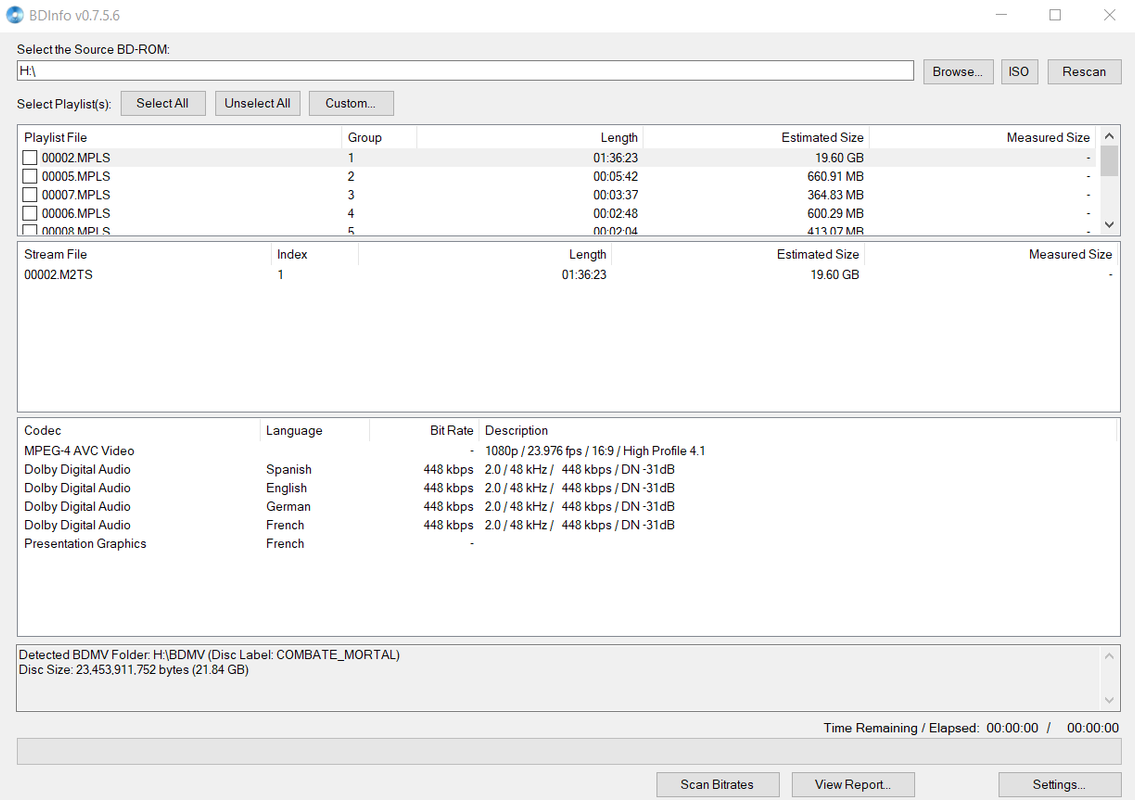This screenshot has width=1135, height=800.
Task: Check the 00007.MPLS playlist checkbox
Action: pos(30,195)
